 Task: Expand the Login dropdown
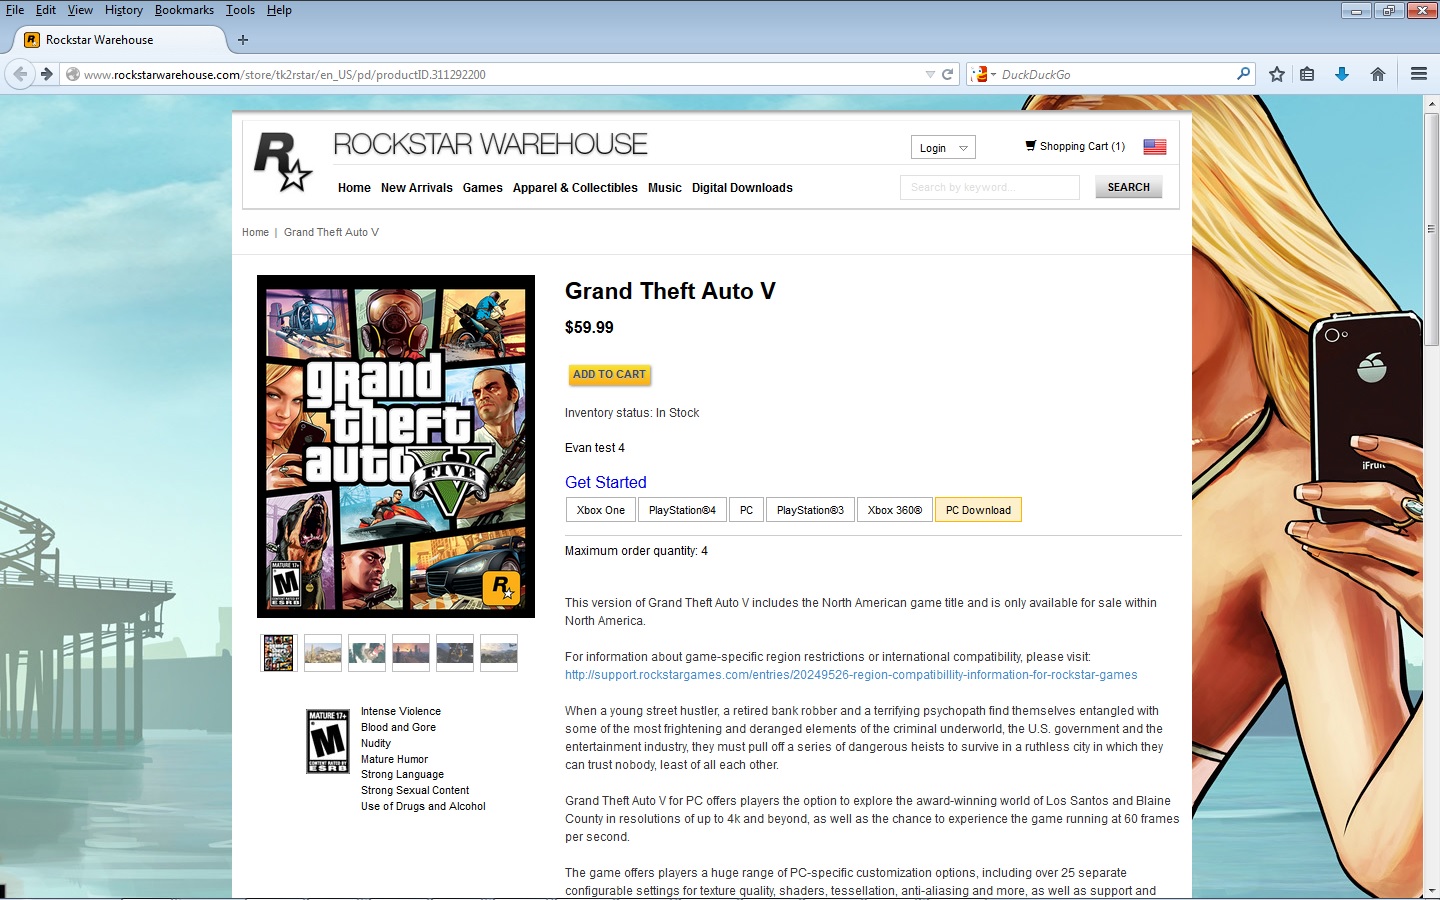[x=943, y=148]
